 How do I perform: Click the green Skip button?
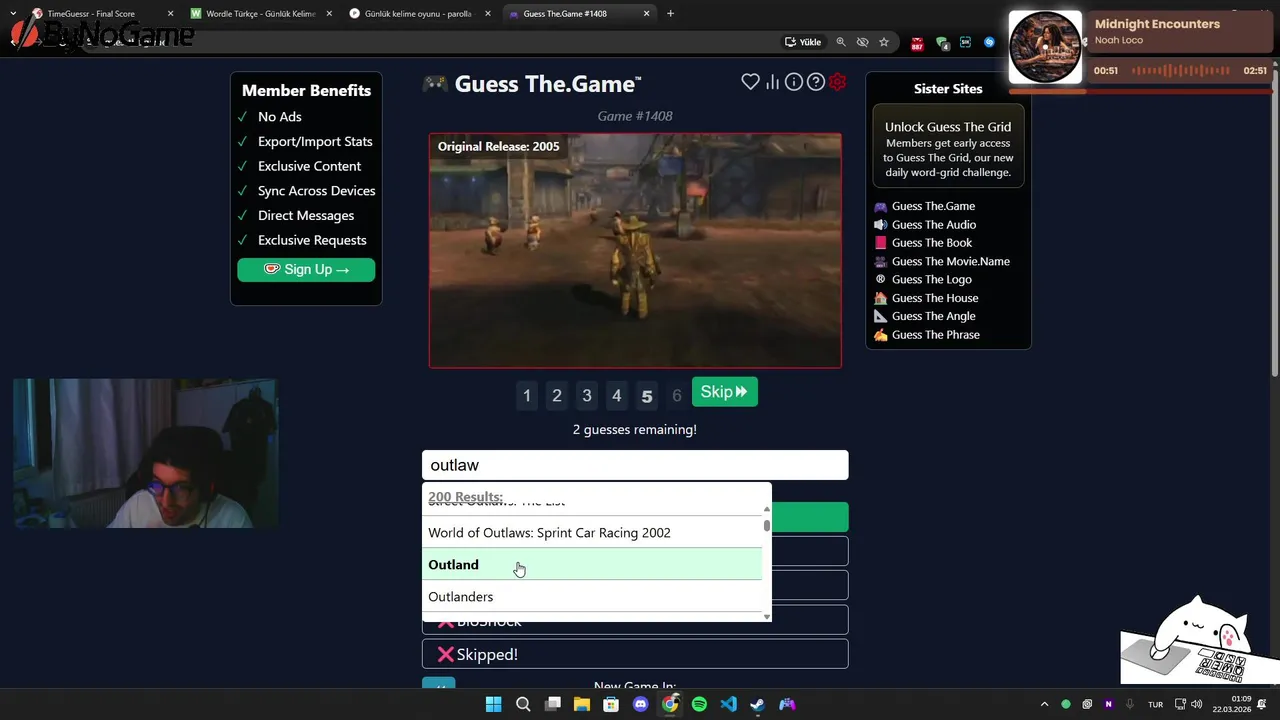(x=724, y=392)
